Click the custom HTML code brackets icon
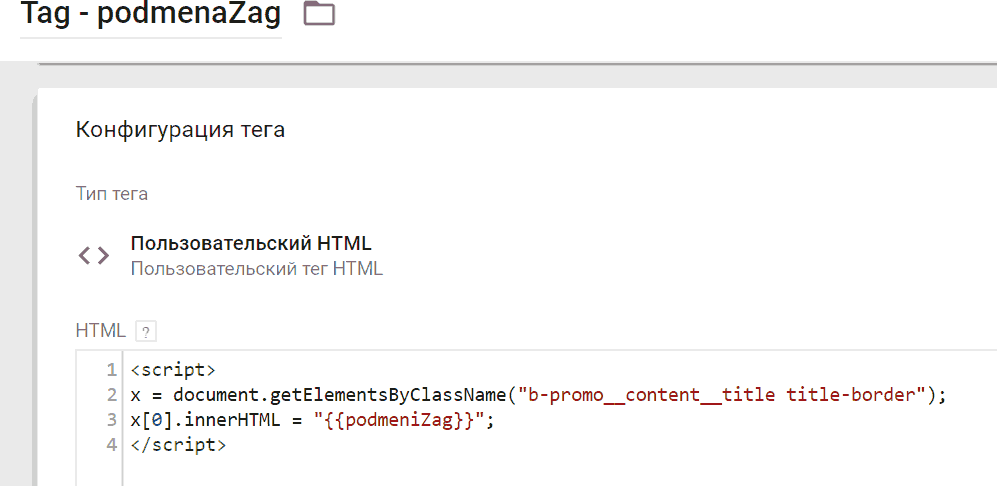The width and height of the screenshot is (997, 486). click(x=93, y=256)
